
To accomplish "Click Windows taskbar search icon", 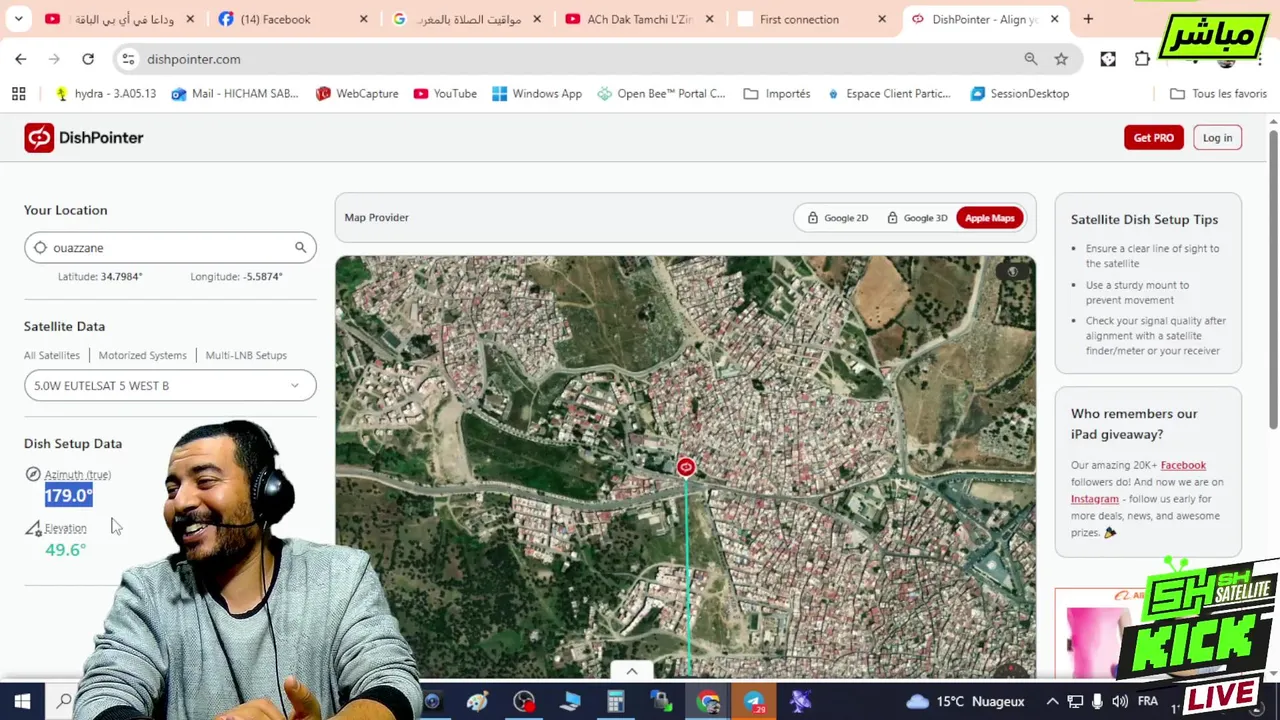I will [x=64, y=702].
